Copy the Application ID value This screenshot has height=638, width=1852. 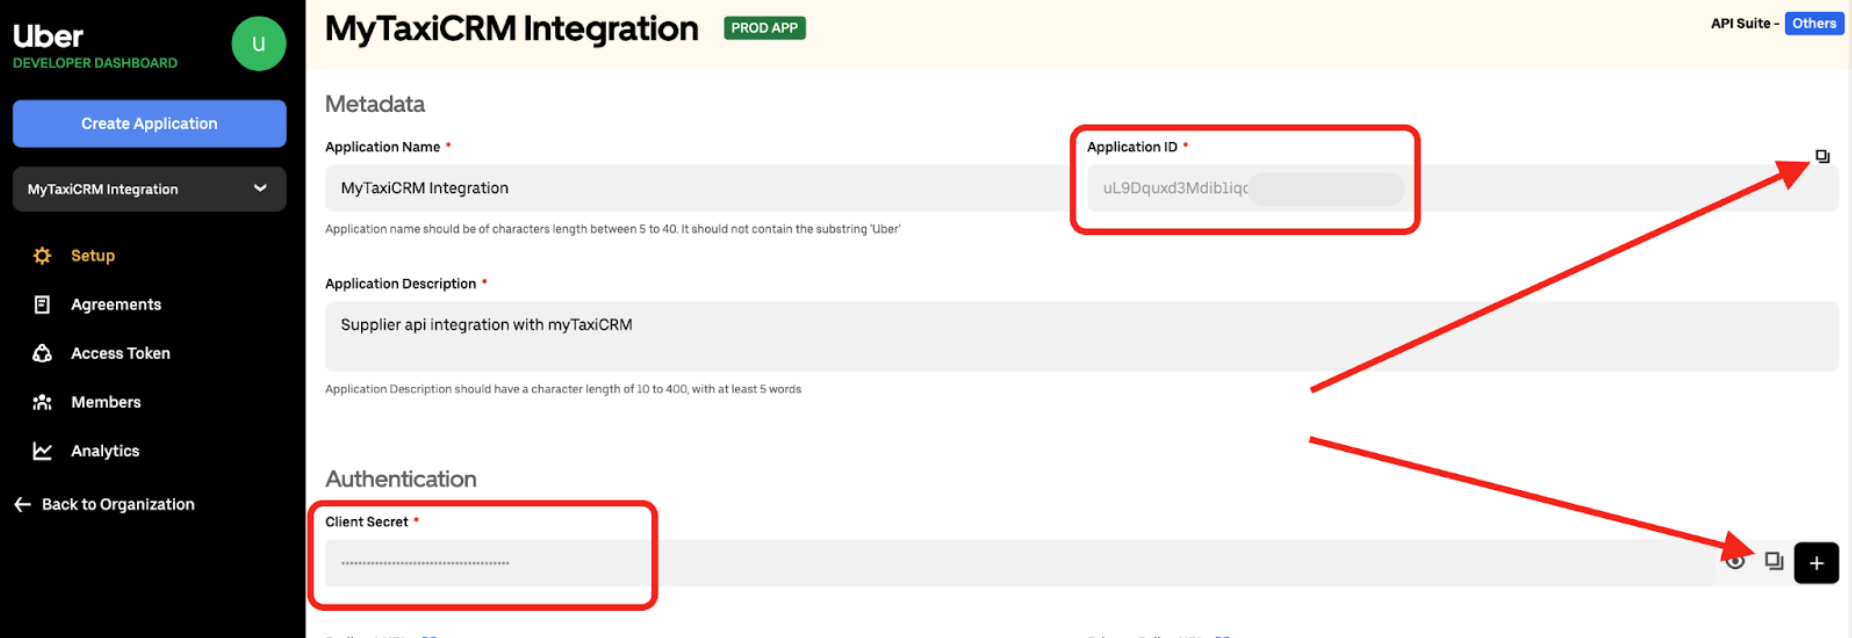tap(1822, 156)
